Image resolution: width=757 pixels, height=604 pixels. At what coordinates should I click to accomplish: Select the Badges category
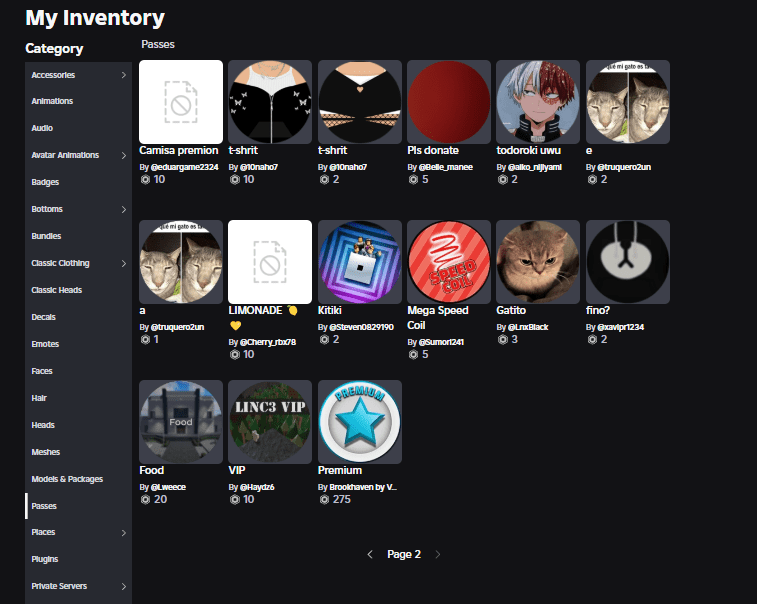[x=45, y=182]
